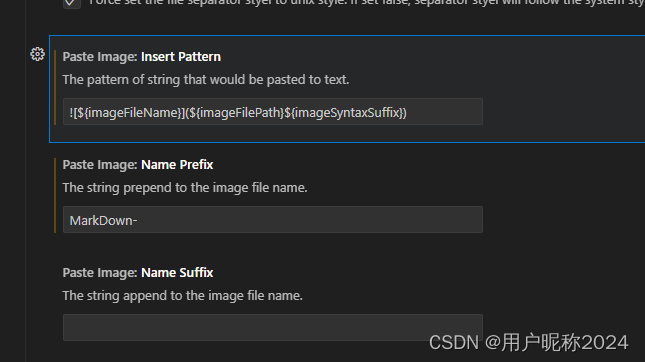Focus the empty Name Suffix input field
The width and height of the screenshot is (645, 362).
click(273, 327)
